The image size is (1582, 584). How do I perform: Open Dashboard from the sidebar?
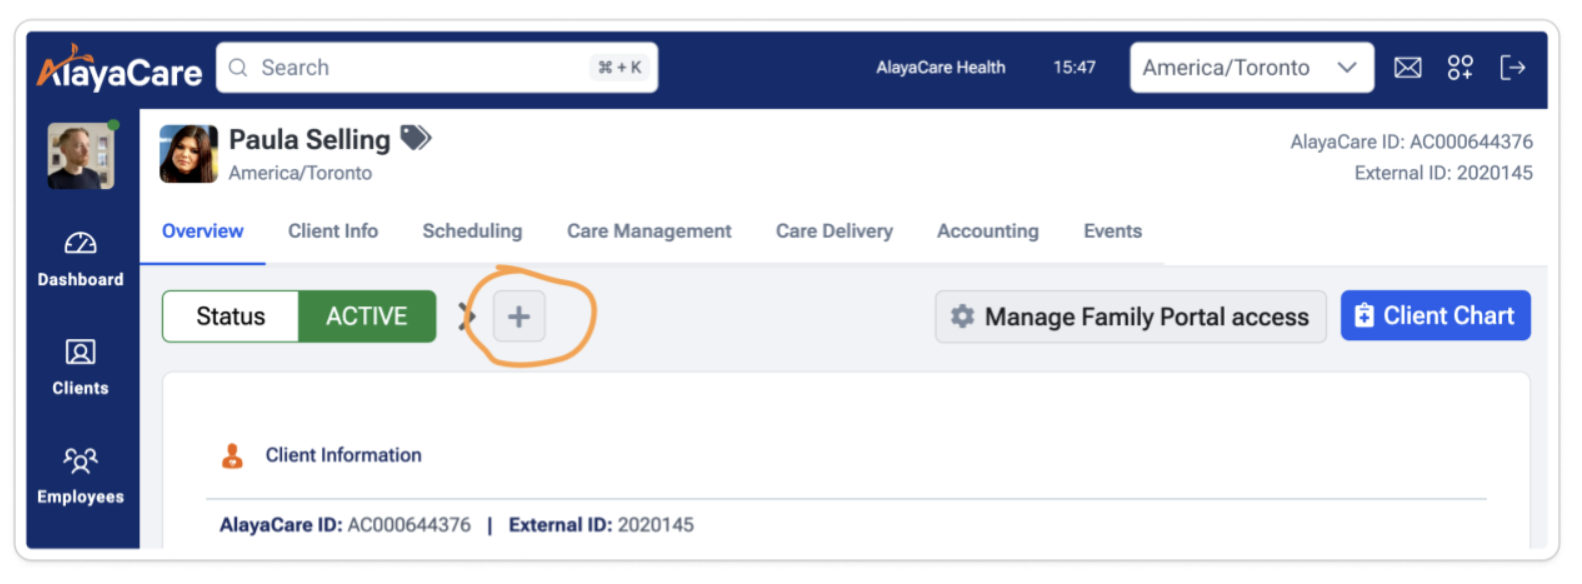coord(80,258)
